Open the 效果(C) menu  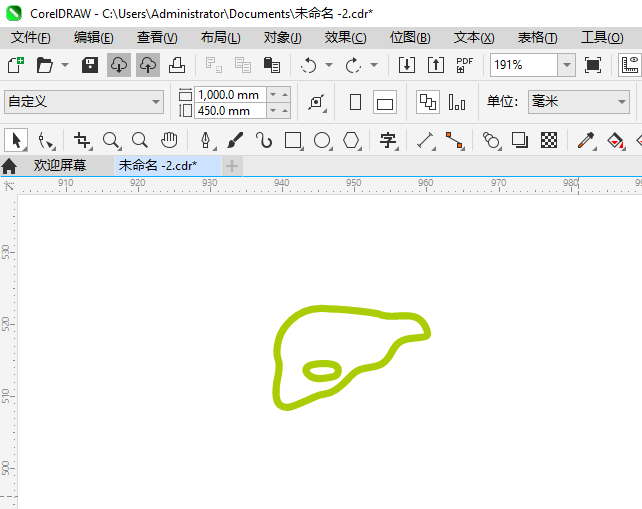[x=346, y=38]
